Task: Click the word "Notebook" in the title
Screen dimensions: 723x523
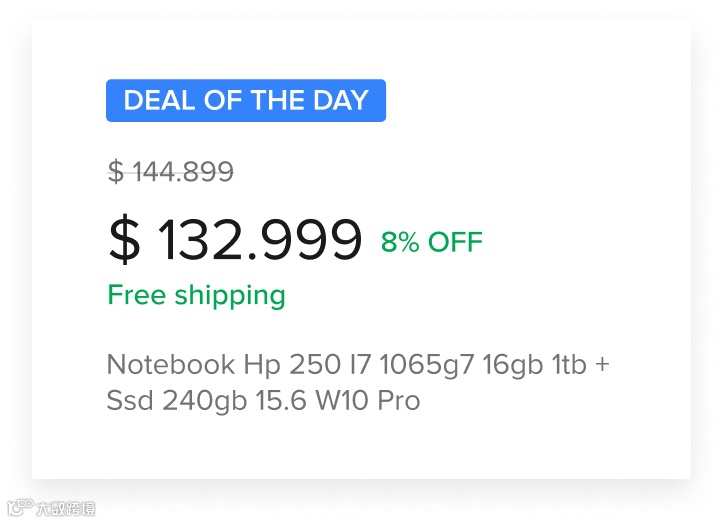Action: 171,364
